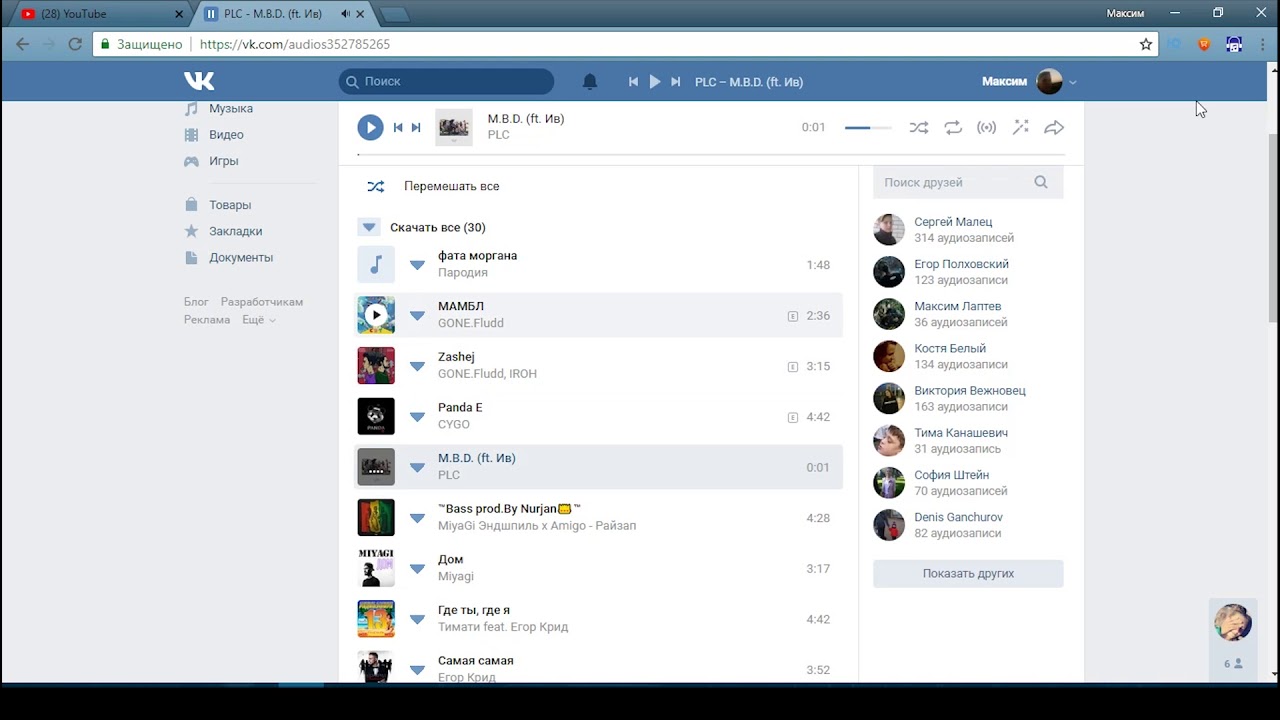Open Документы in left sidebar

[x=240, y=257]
